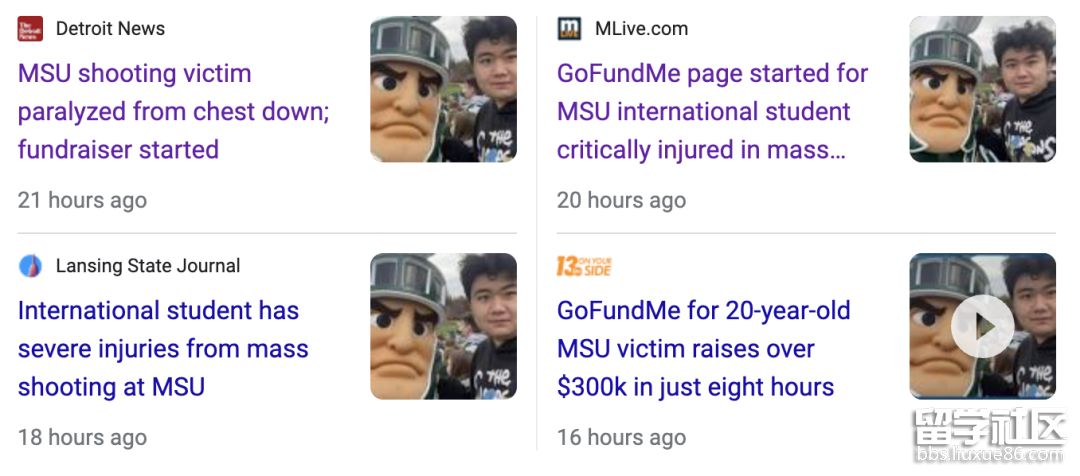Click the '21 hours ago' timestamp
Screen dimensions: 1080x476
(x=82, y=200)
